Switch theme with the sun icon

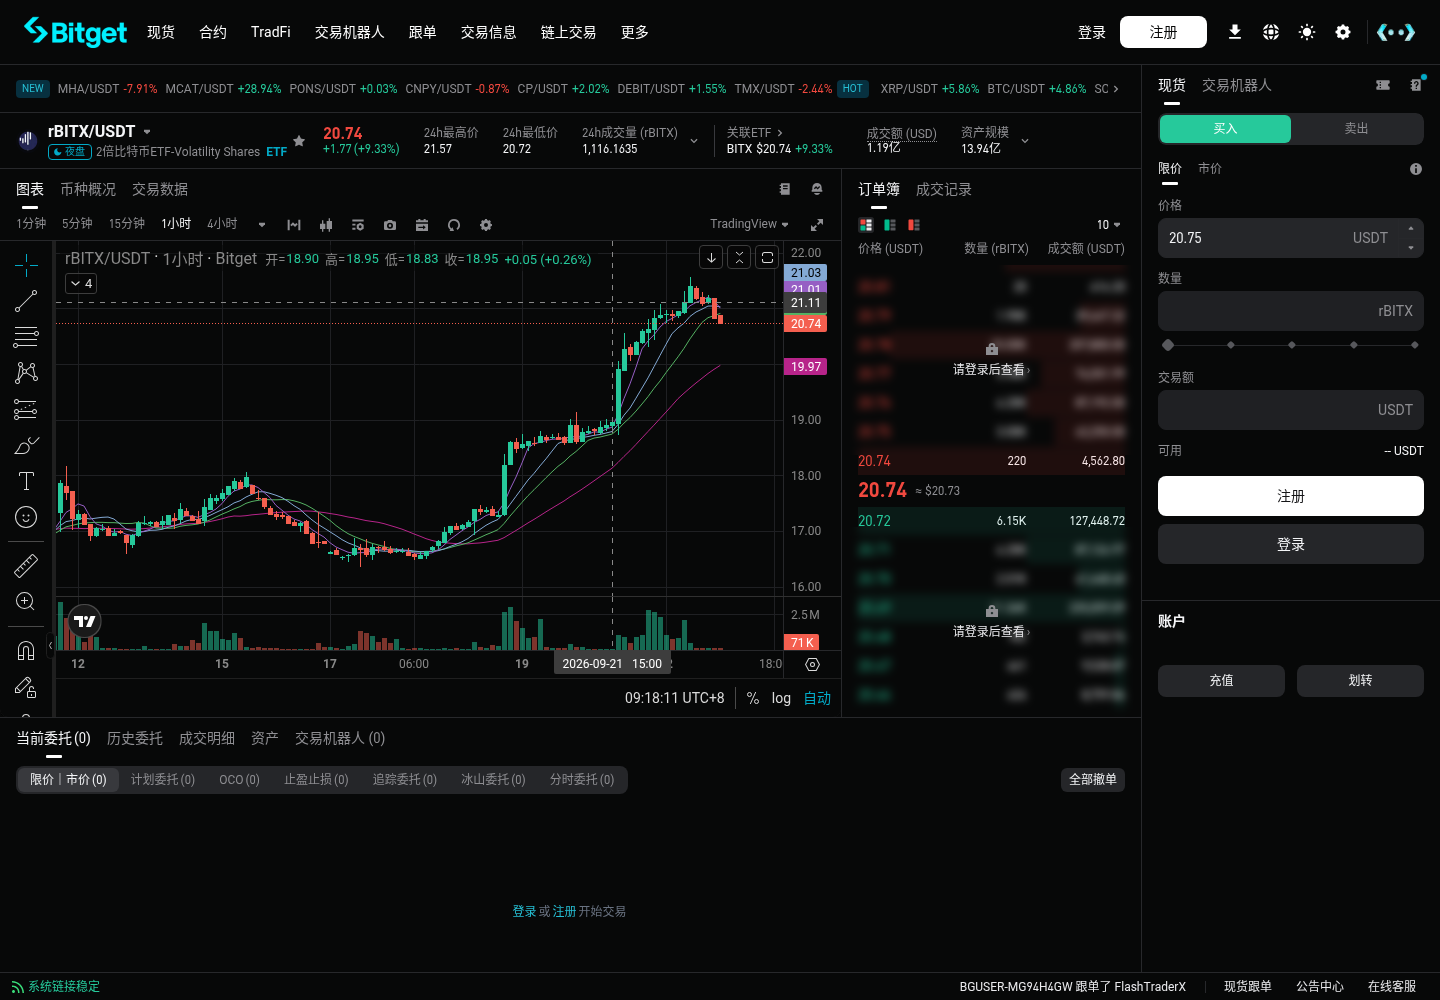1307,32
